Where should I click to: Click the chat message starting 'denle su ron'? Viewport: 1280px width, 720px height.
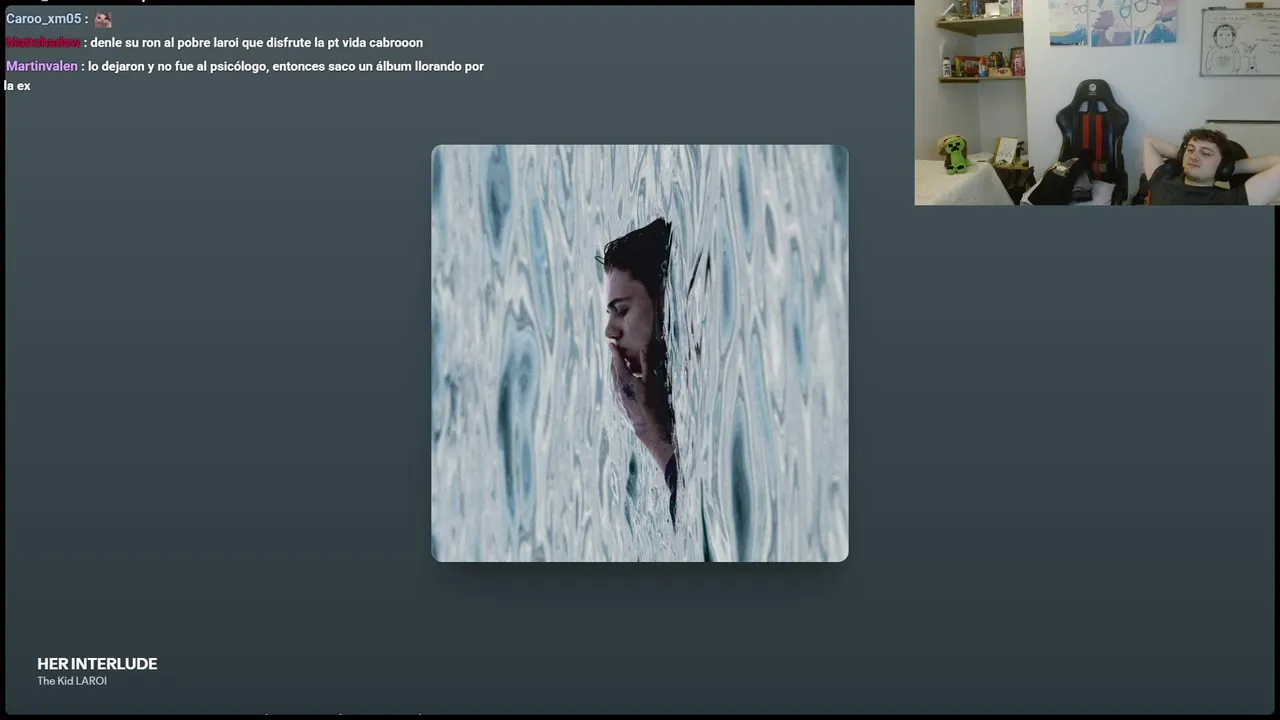[257, 43]
